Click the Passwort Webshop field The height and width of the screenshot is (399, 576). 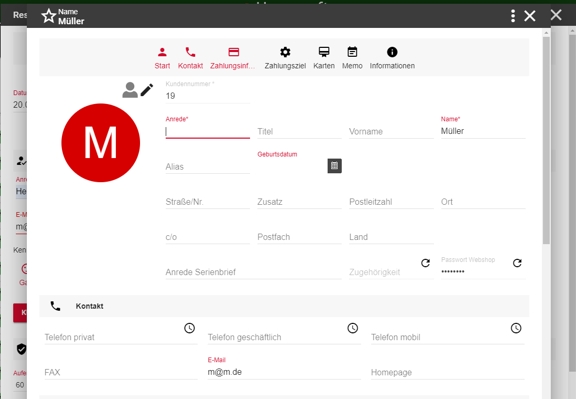click(476, 272)
